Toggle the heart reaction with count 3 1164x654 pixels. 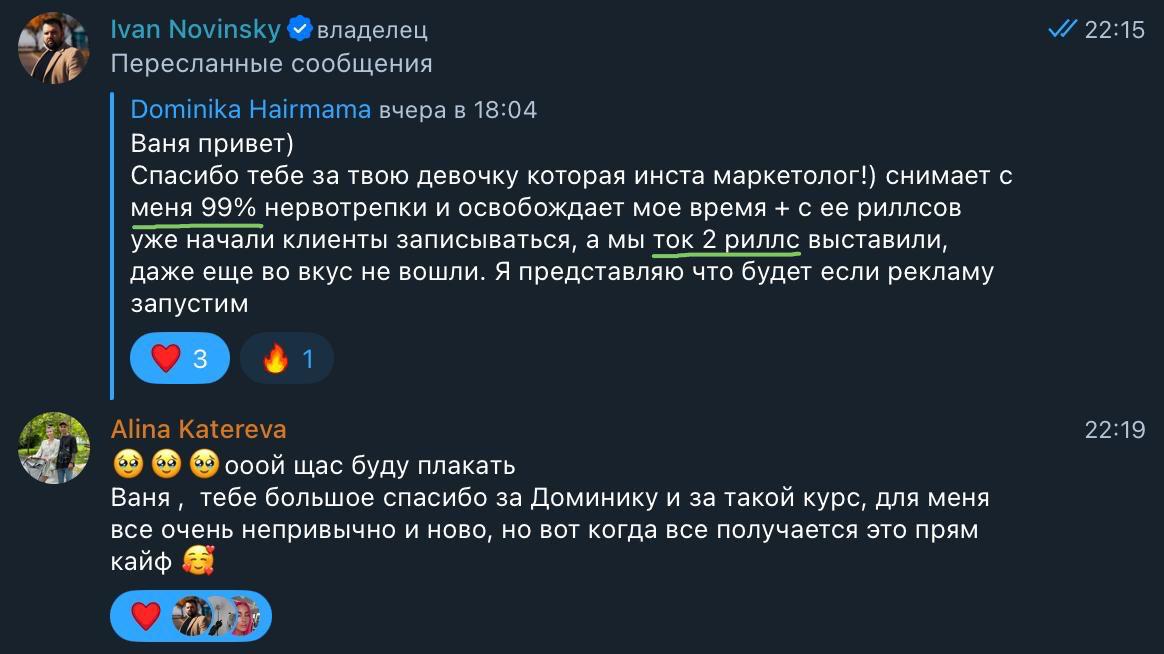click(180, 358)
